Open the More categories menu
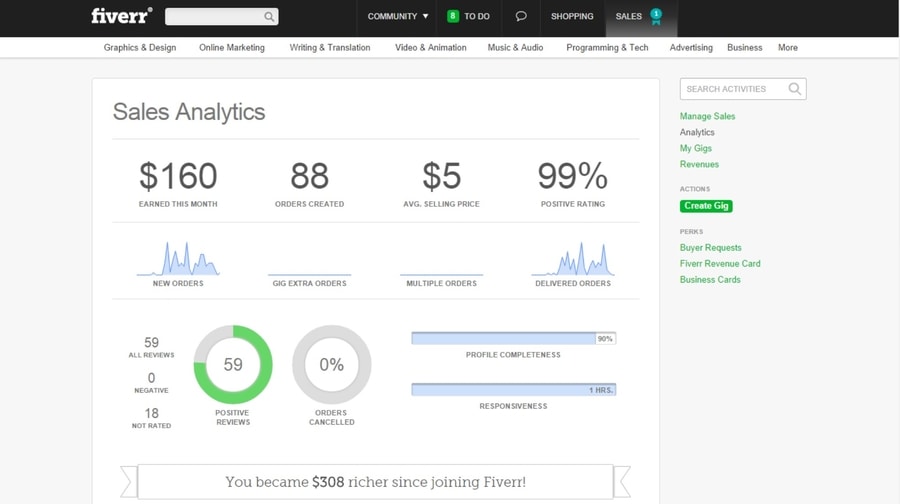This screenshot has width=900, height=504. point(788,48)
